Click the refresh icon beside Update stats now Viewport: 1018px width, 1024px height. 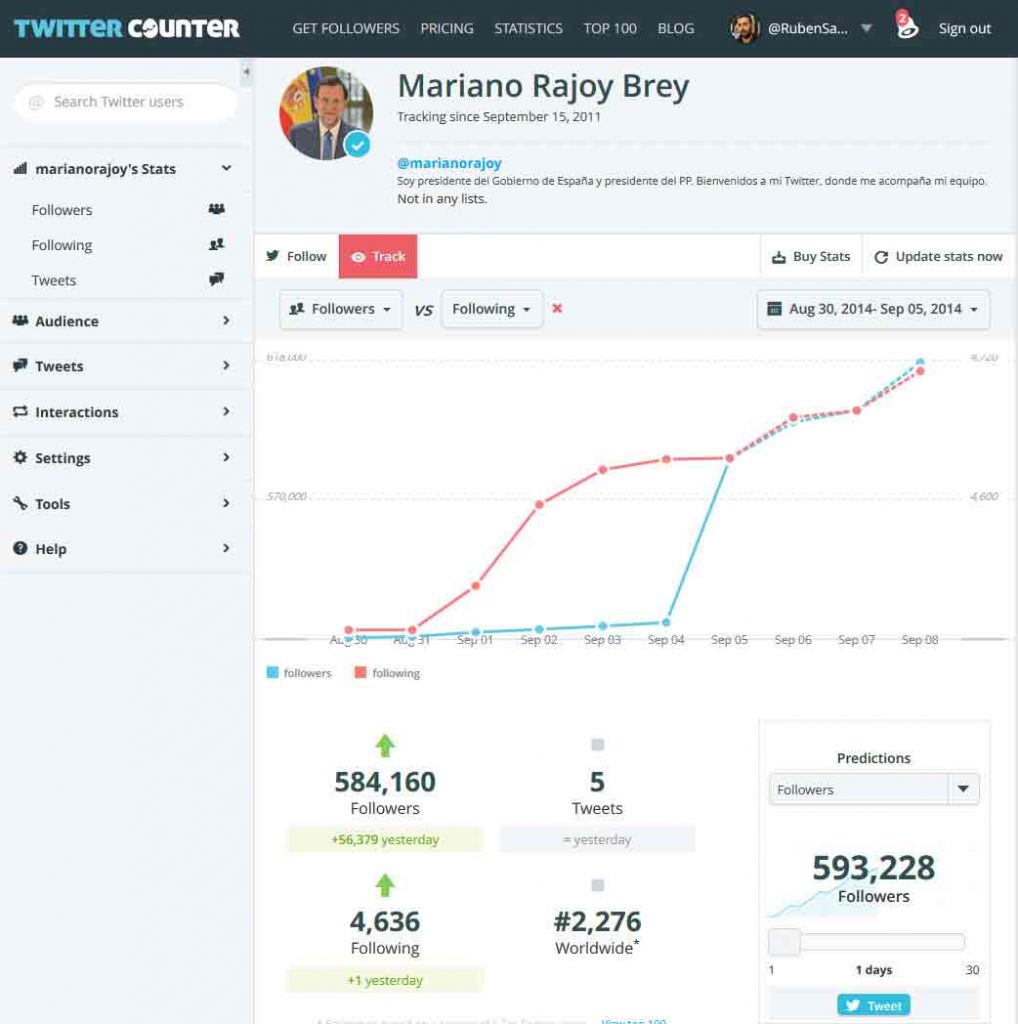881,257
